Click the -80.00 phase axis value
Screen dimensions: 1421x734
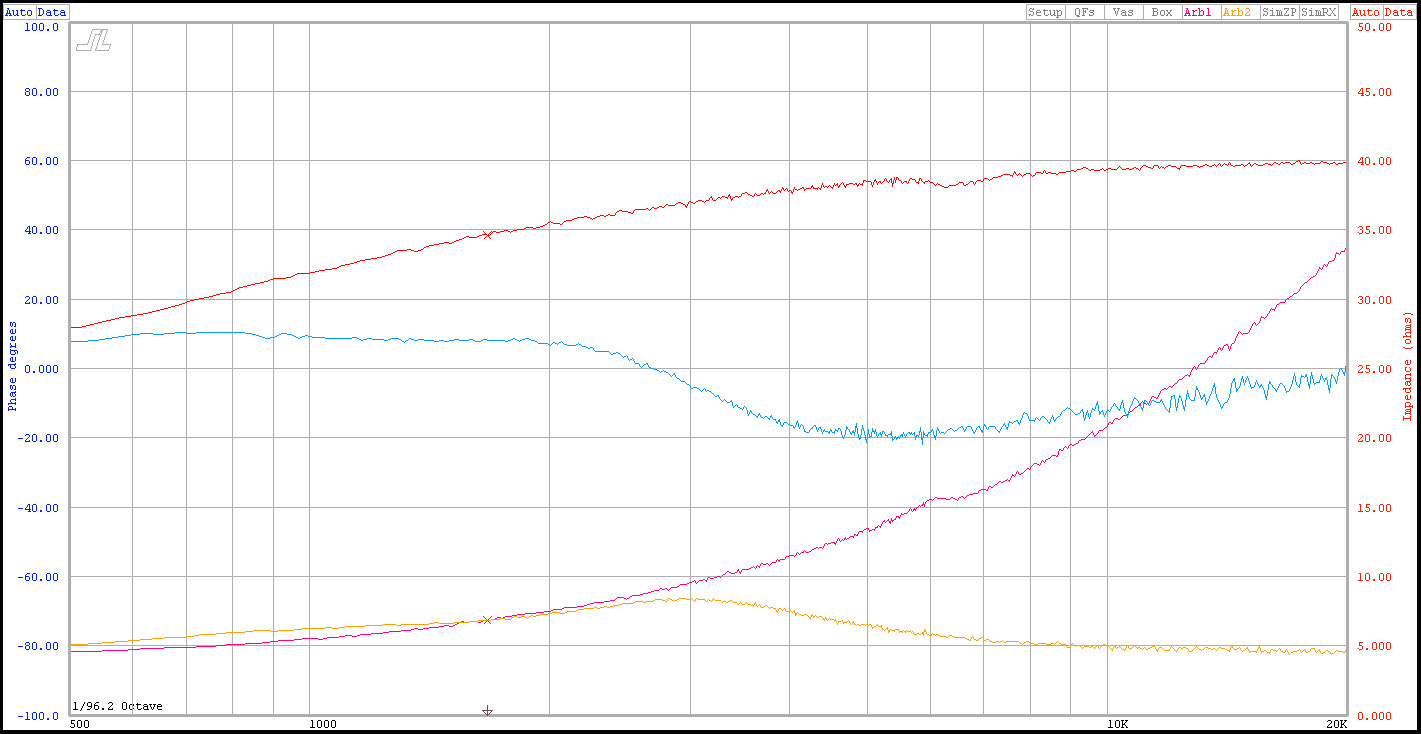39,646
